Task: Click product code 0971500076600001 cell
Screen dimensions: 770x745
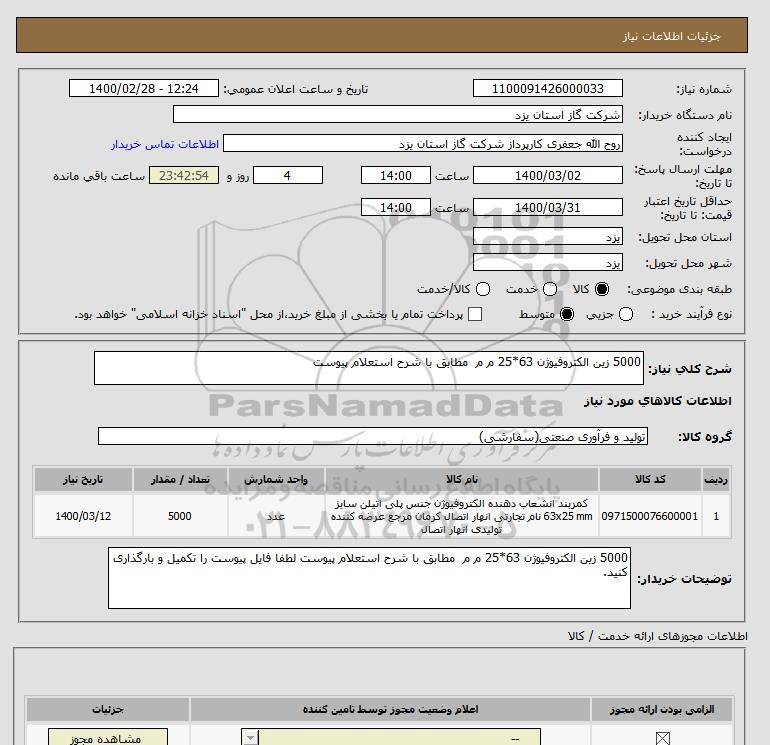Action: [650, 516]
